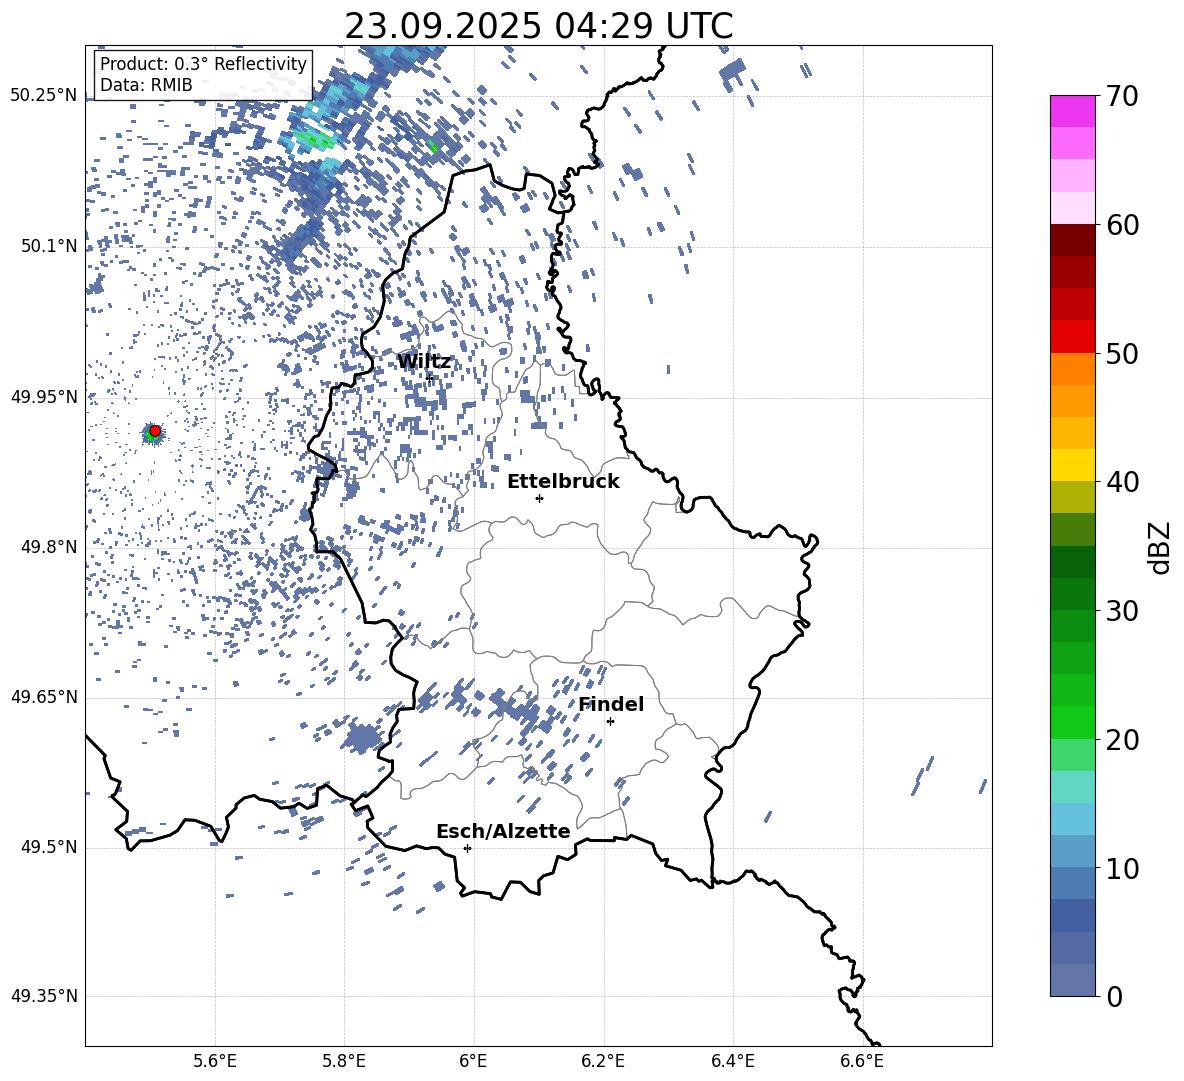Viewport: 1184px width, 1081px height.
Task: Click the title '23.09.2025 04:29 UTC'
Action: coord(538,26)
